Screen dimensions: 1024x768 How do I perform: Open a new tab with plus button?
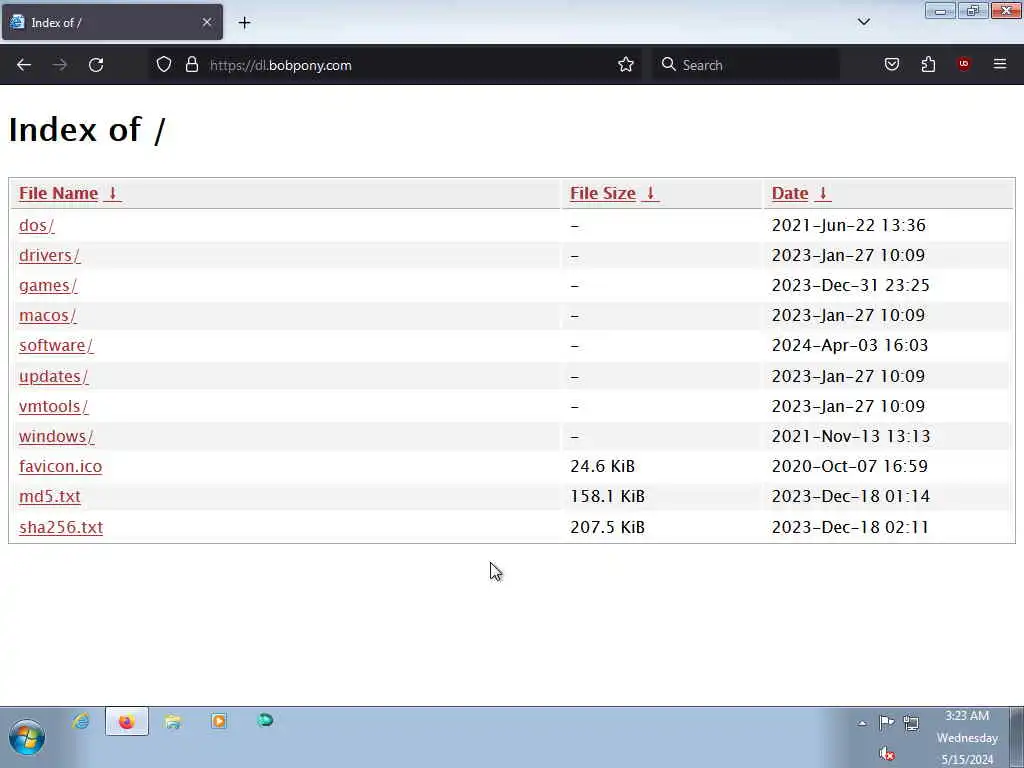(x=244, y=22)
